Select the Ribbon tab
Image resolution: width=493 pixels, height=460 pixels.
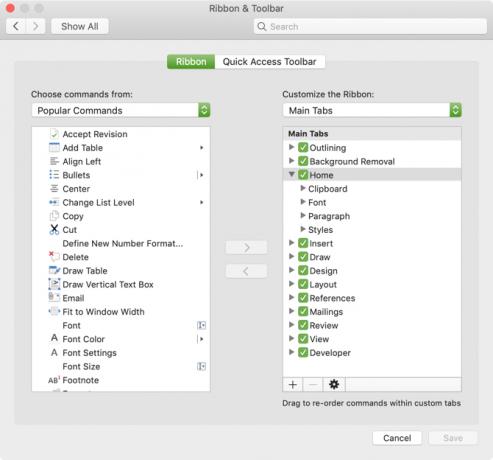pyautogui.click(x=191, y=62)
